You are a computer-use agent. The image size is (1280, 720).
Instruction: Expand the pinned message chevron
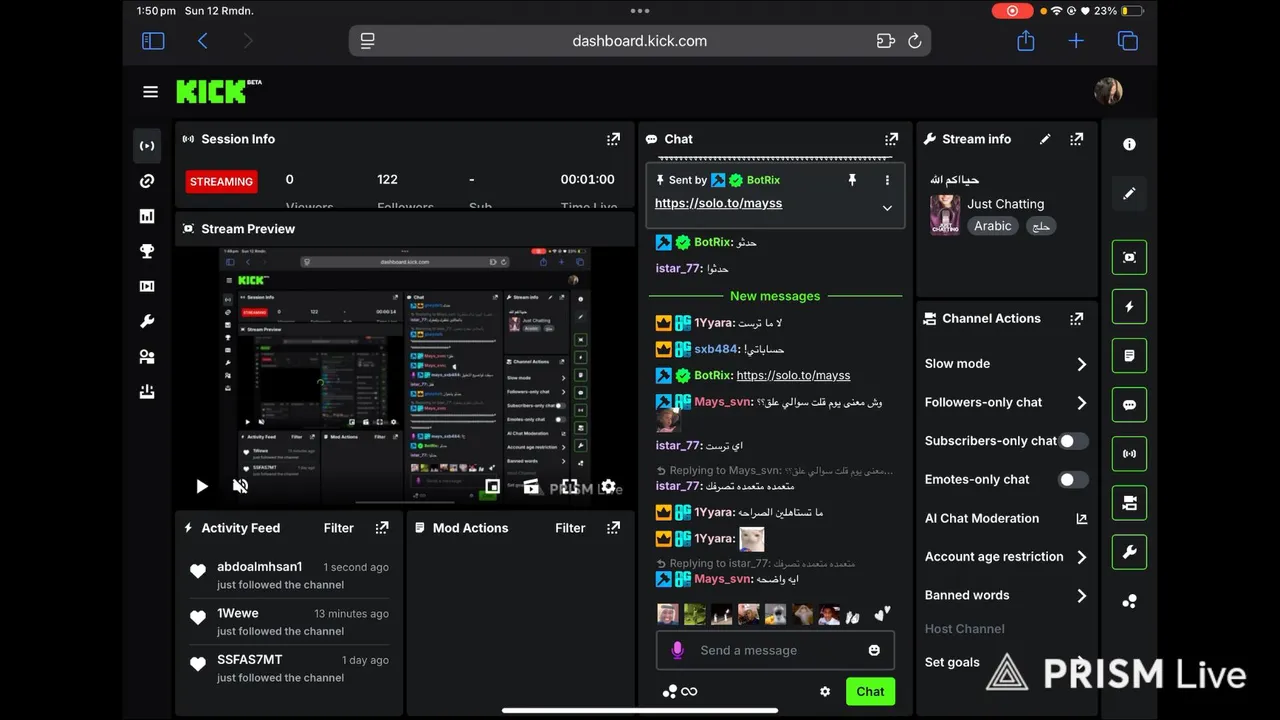tap(887, 208)
